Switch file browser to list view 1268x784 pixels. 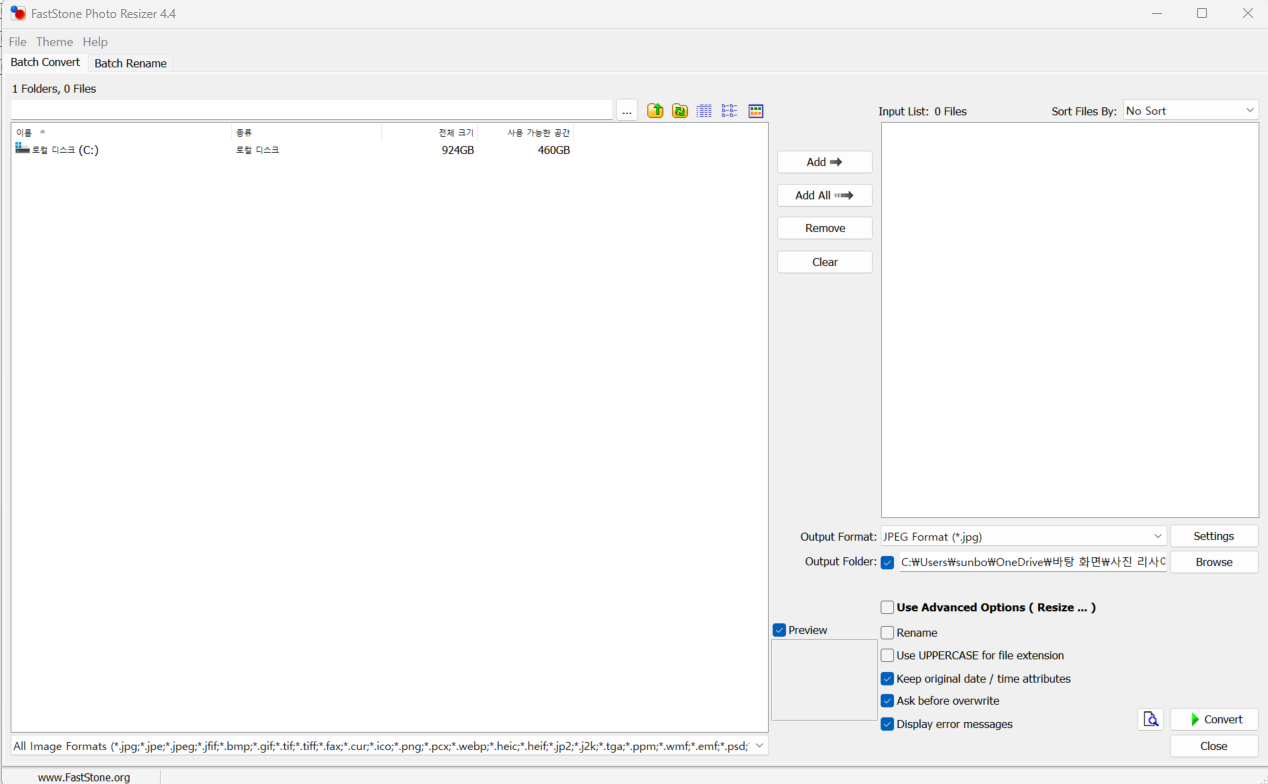click(729, 111)
